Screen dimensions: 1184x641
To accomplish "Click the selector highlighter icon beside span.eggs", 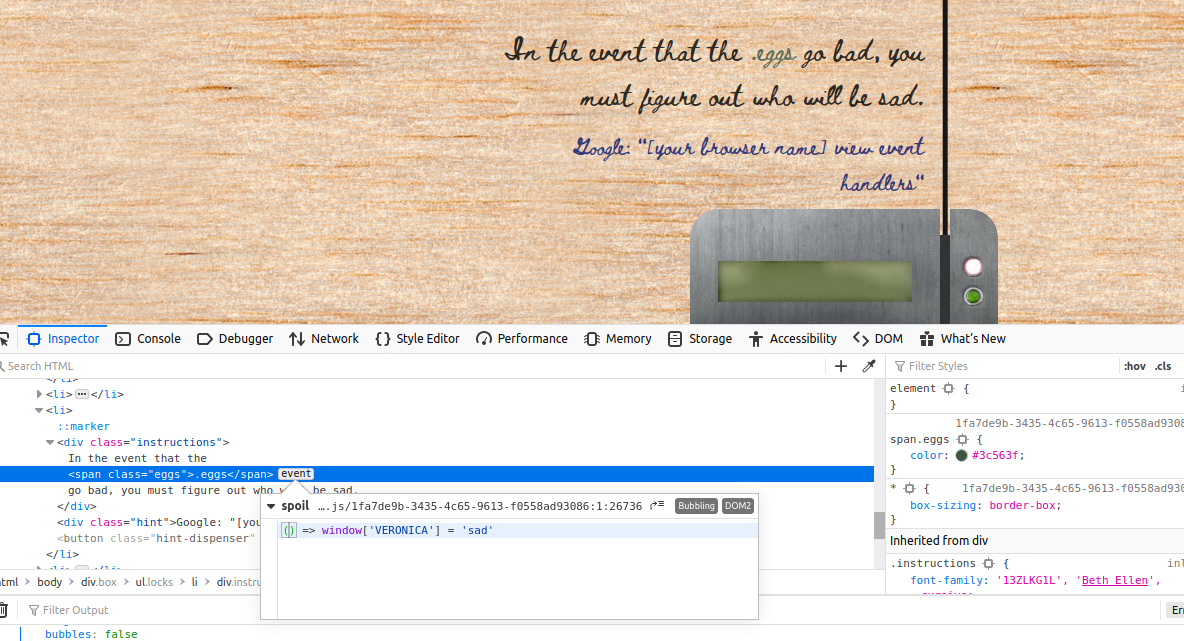I will pos(962,439).
